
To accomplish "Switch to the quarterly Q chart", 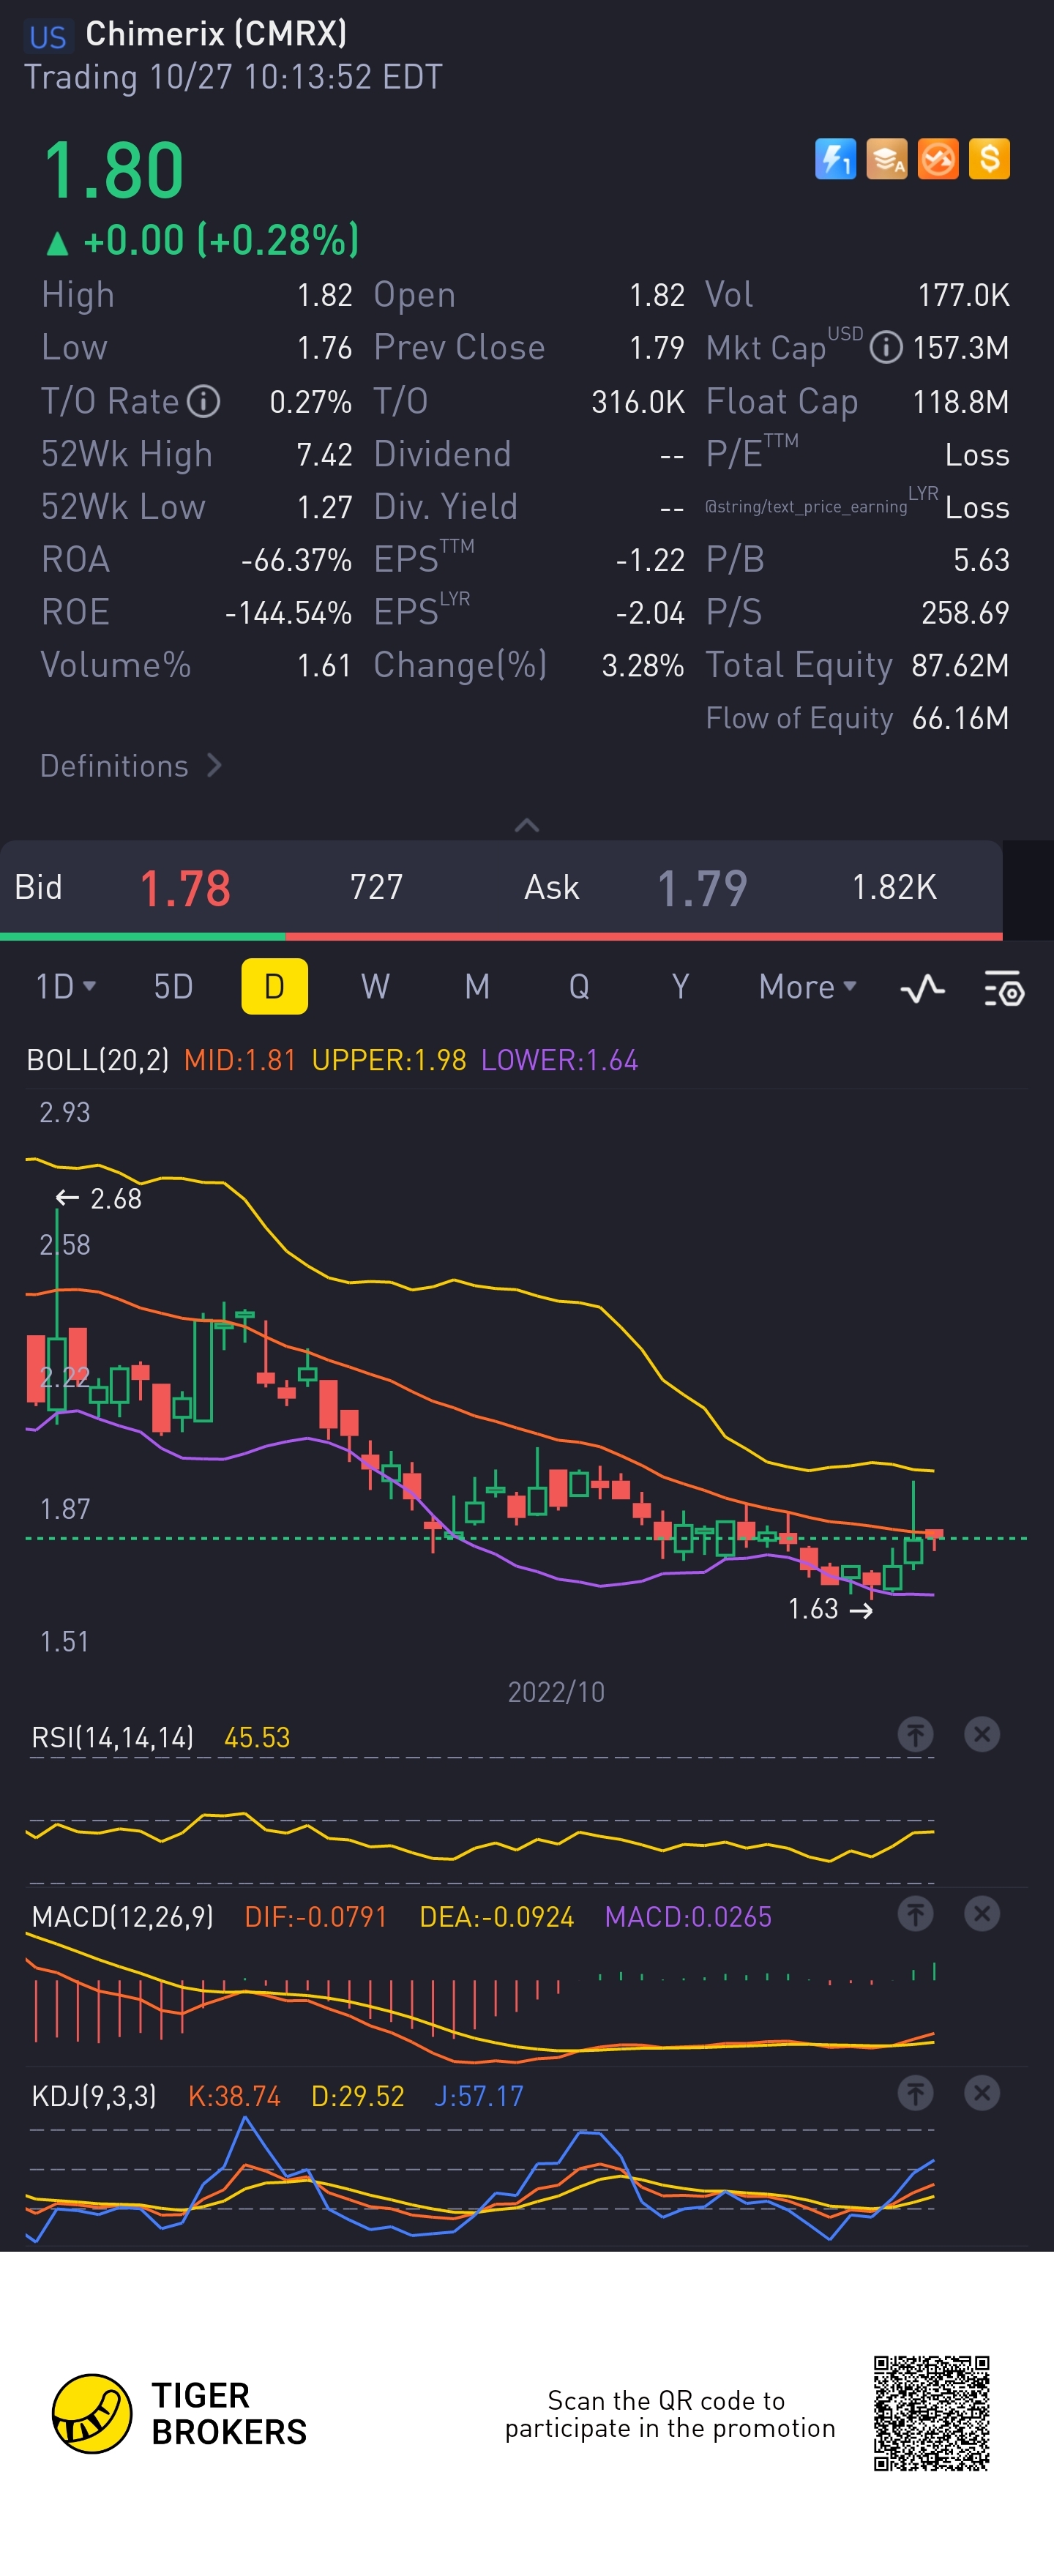I will point(579,987).
